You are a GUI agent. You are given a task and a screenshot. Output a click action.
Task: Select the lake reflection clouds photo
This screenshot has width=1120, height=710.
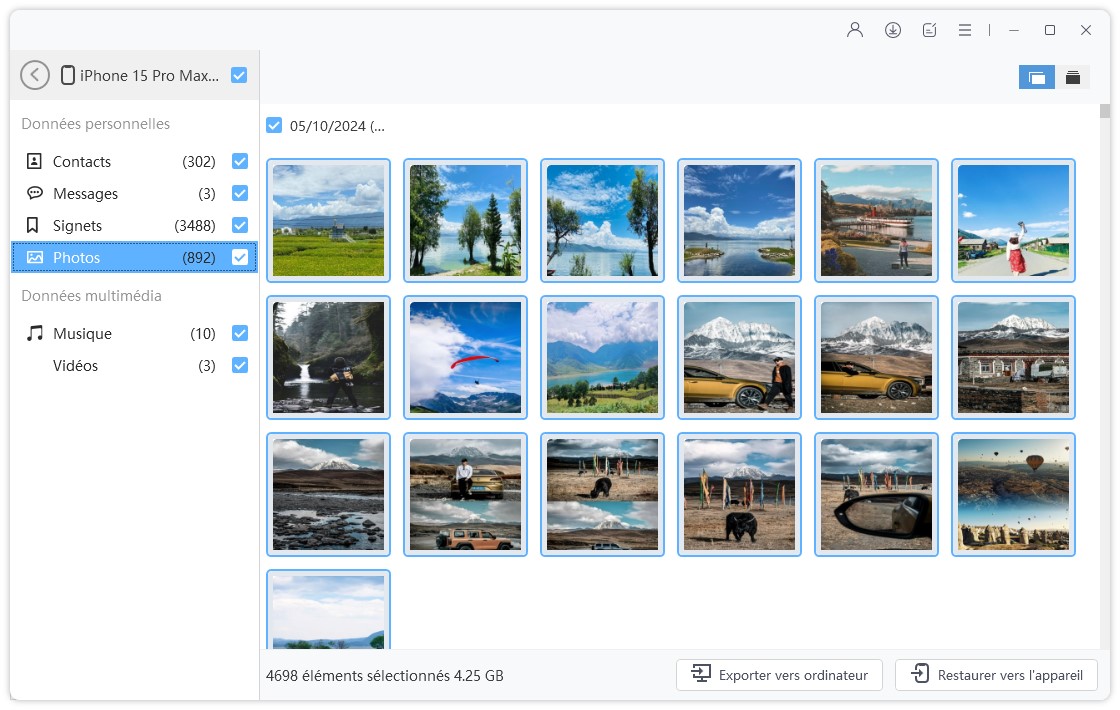(x=739, y=221)
